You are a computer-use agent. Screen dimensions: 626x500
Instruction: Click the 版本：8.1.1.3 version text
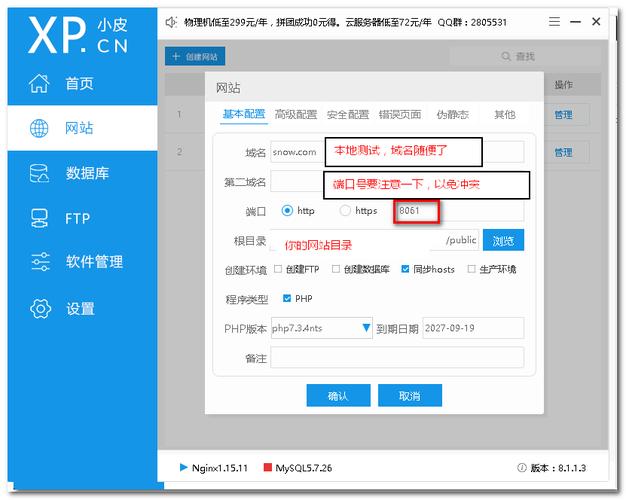coord(558,468)
